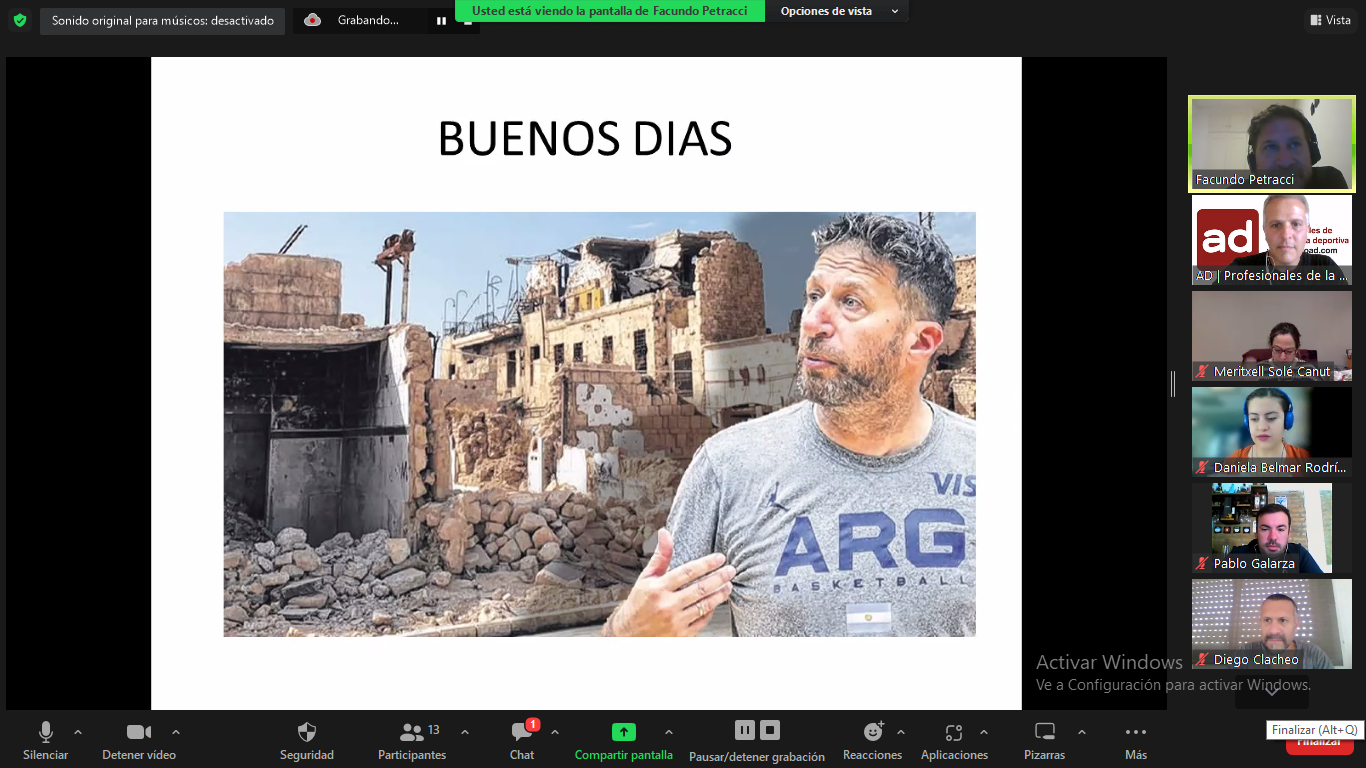Expand video options arrow beside Detener vídeo
The height and width of the screenshot is (768, 1366).
(176, 732)
